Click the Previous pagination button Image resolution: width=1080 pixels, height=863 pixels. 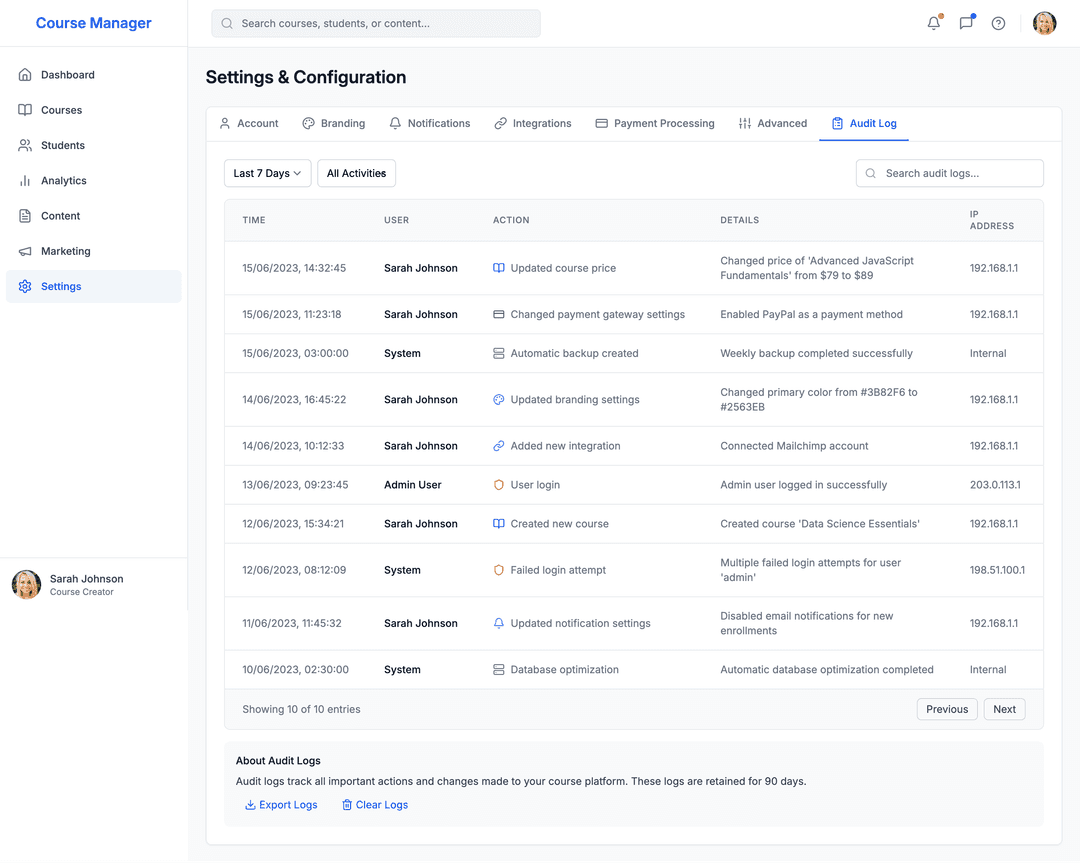pos(946,709)
